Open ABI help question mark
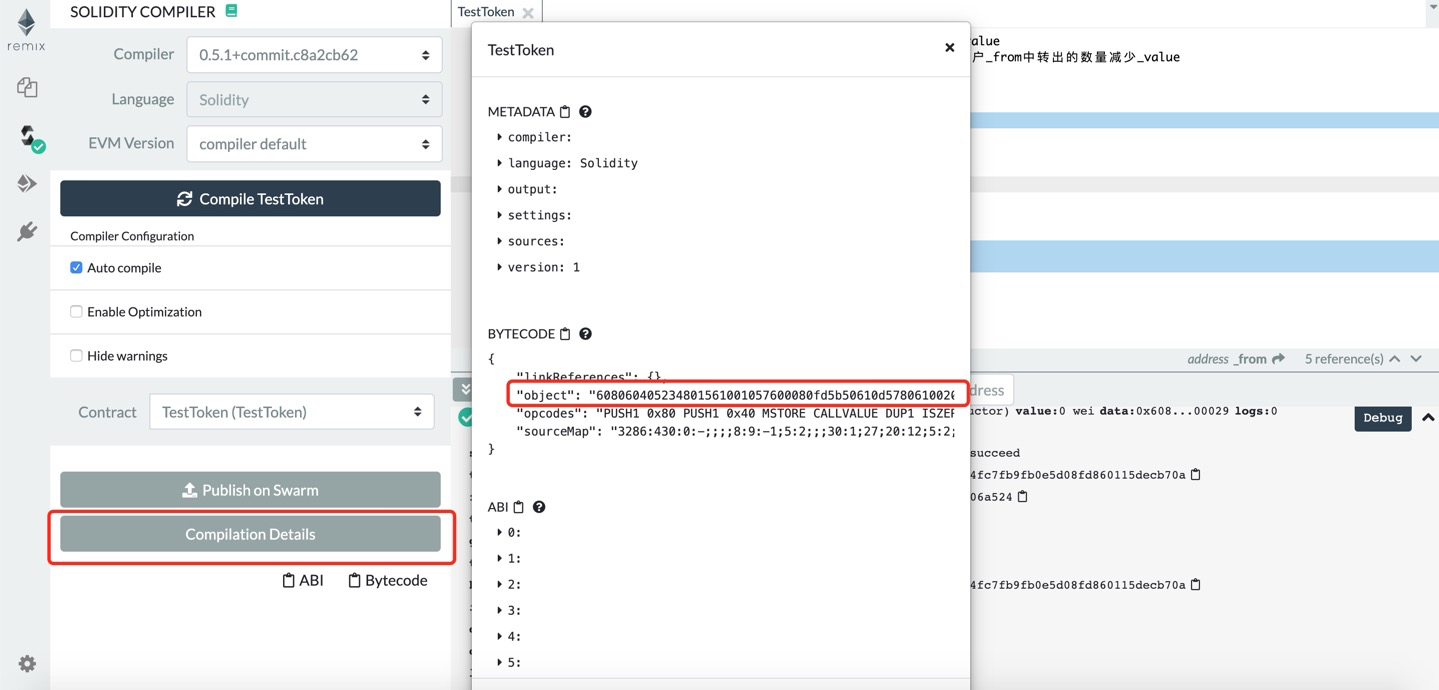Screen dimensions: 1439x690 coord(539,507)
